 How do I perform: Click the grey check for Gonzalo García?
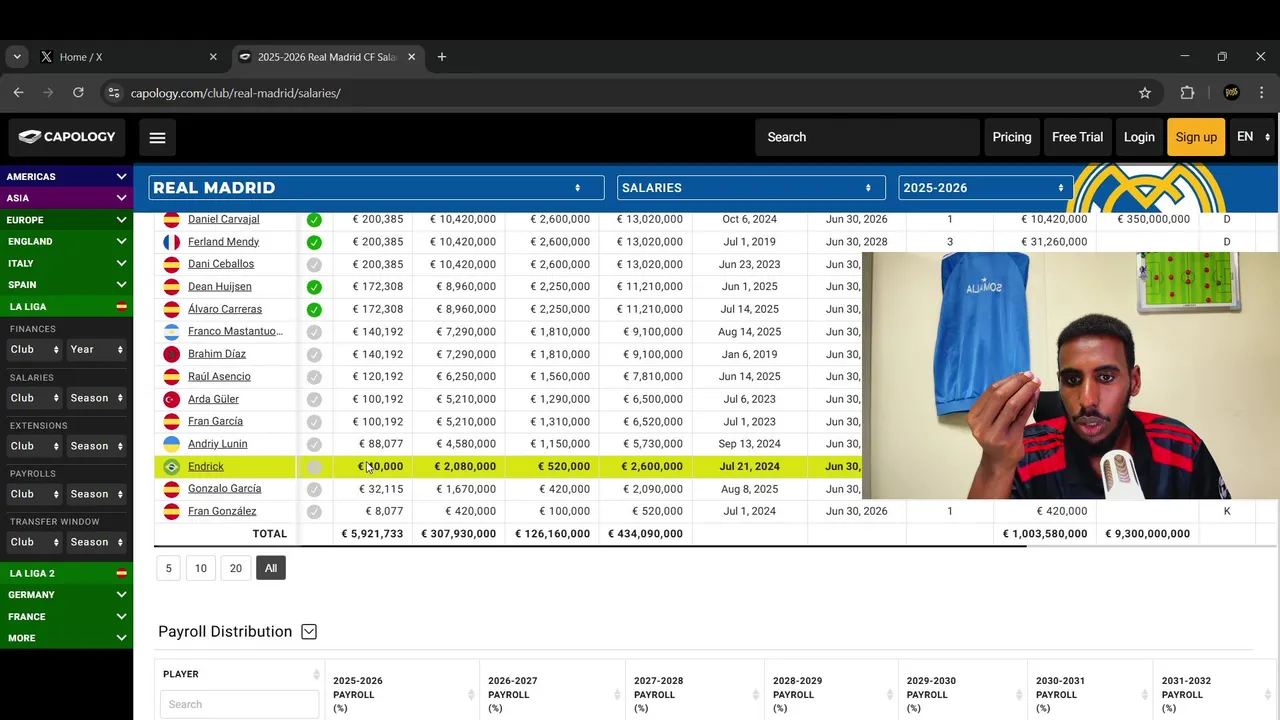point(314,489)
